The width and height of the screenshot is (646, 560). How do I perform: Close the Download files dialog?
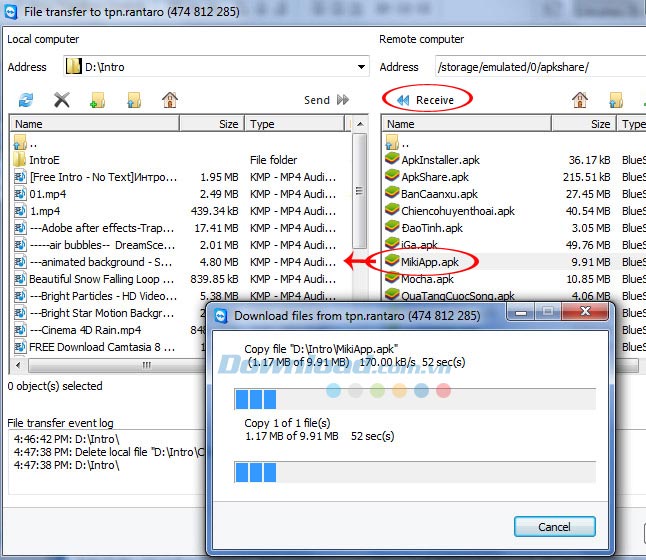[x=585, y=312]
